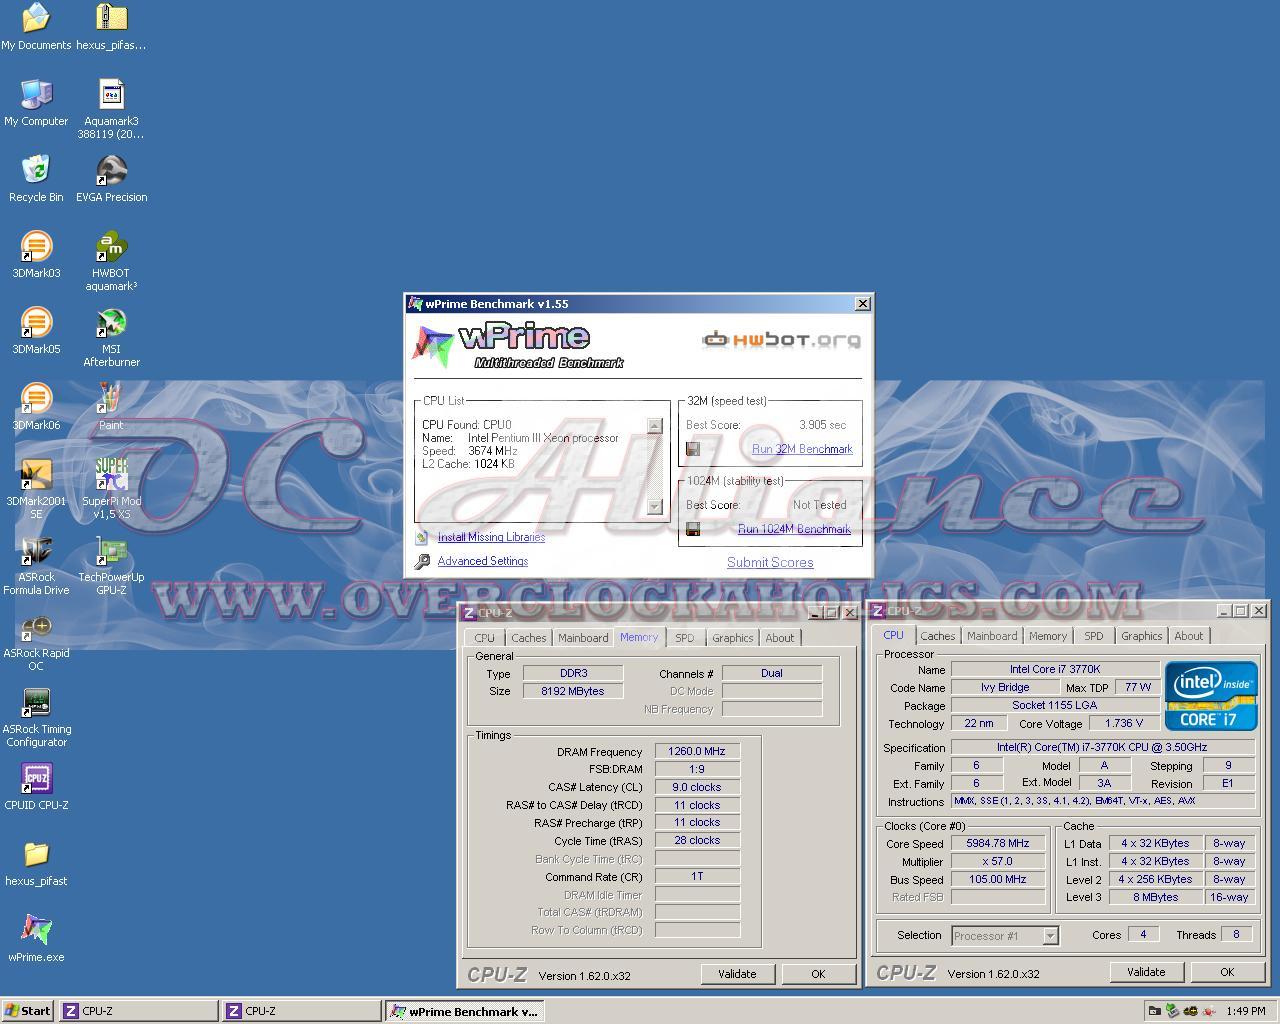The width and height of the screenshot is (1280, 1024).
Task: Click the 1024M benchmark save disk icon
Action: click(x=692, y=529)
